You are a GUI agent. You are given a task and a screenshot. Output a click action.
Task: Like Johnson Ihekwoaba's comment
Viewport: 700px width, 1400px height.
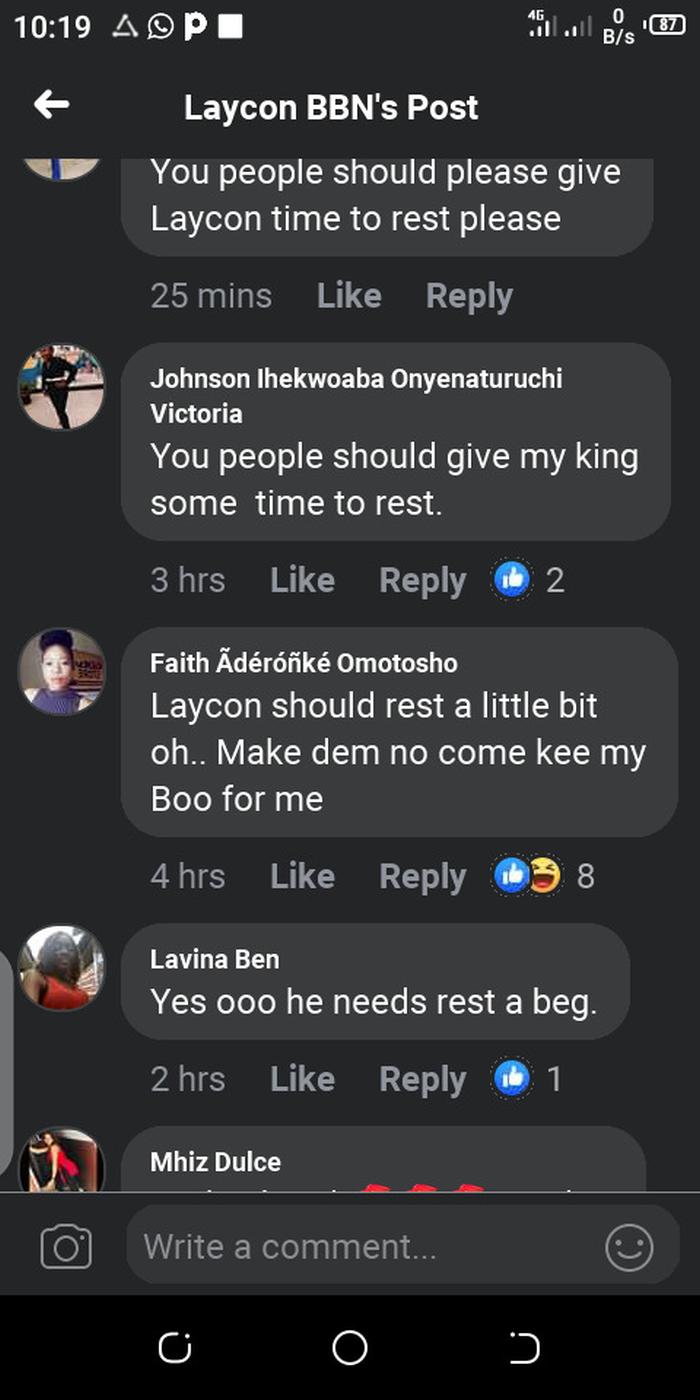pyautogui.click(x=302, y=580)
